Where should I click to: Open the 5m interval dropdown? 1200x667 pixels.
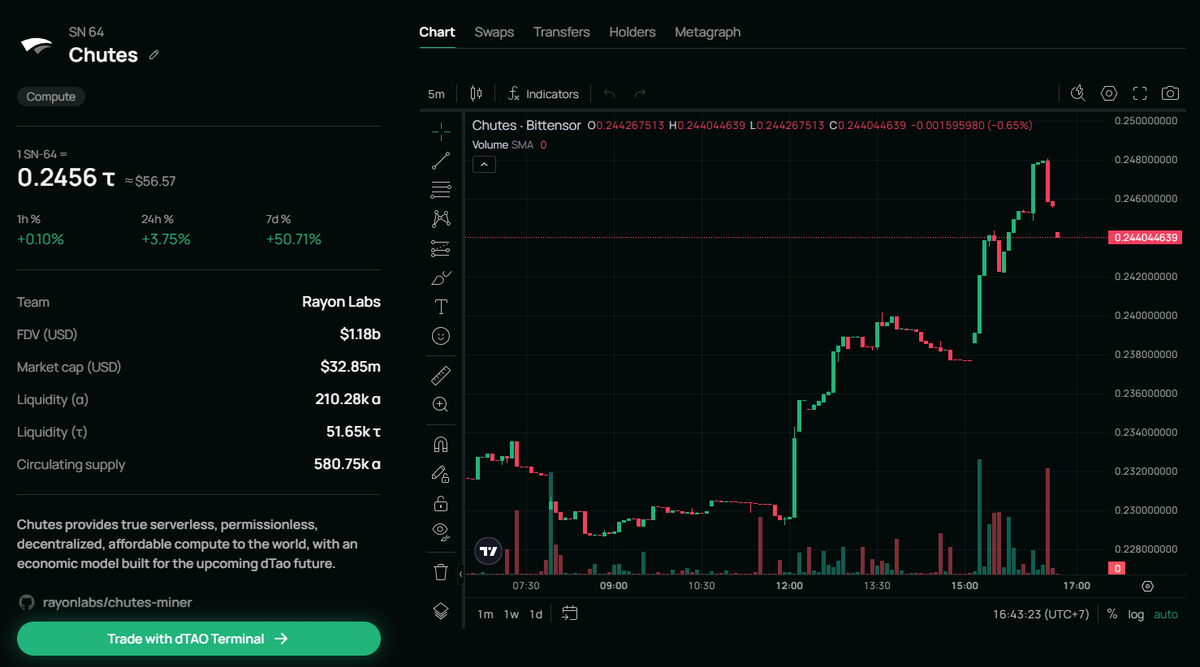click(x=436, y=94)
